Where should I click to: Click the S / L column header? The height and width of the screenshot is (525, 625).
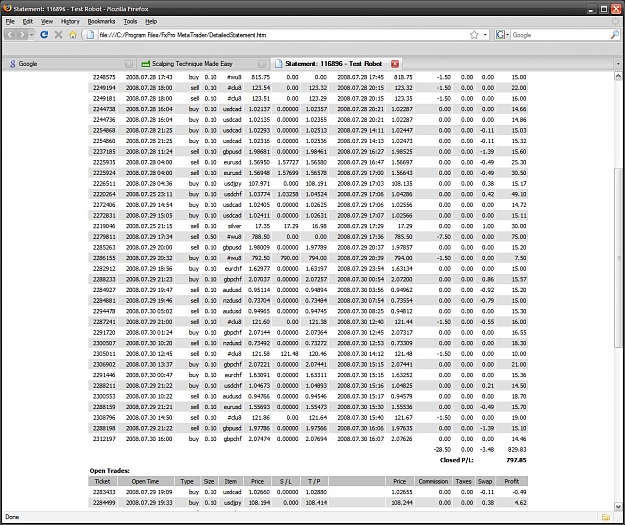pos(285,481)
